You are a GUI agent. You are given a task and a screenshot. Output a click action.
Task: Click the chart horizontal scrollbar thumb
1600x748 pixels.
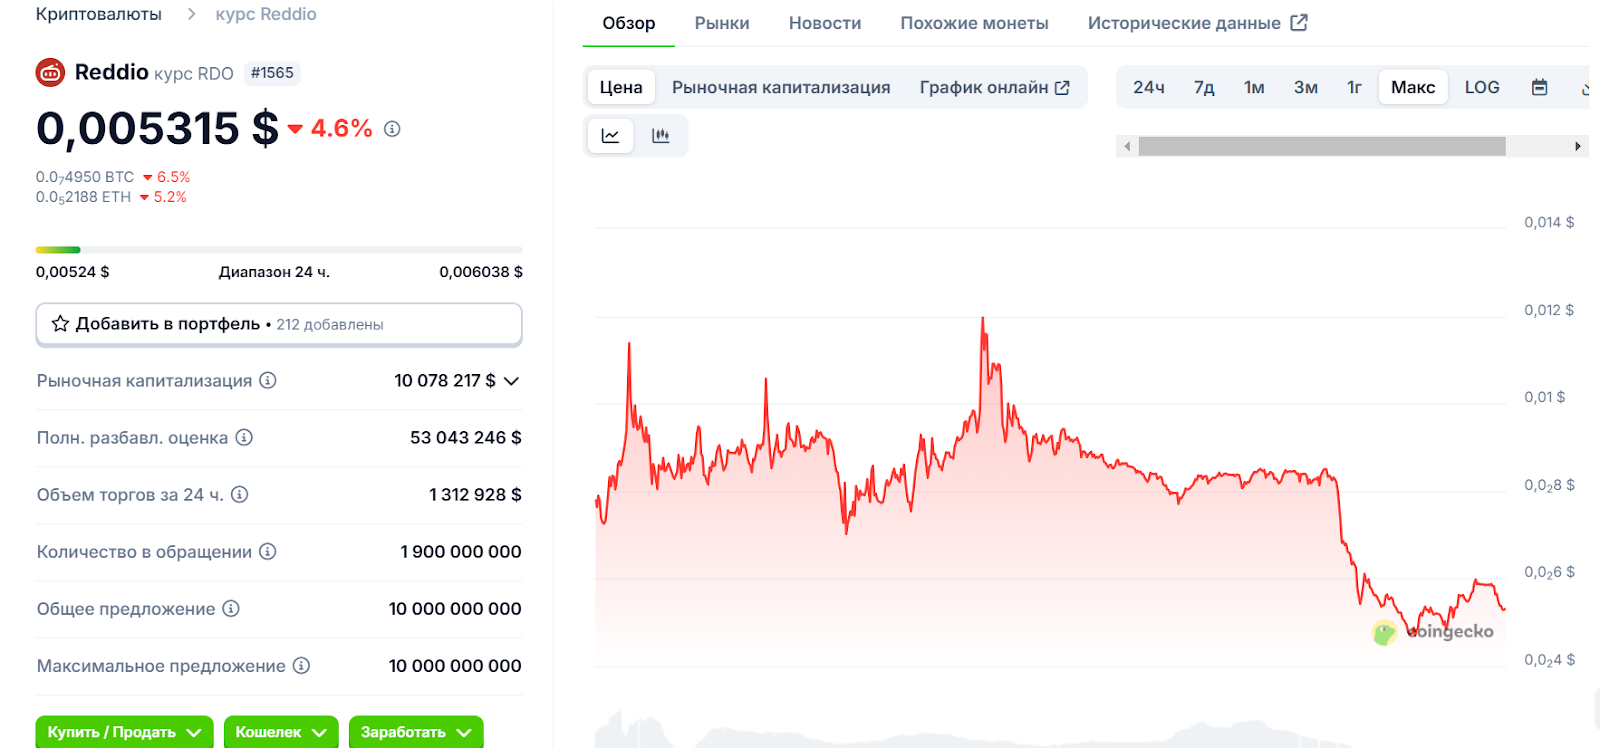1322,147
